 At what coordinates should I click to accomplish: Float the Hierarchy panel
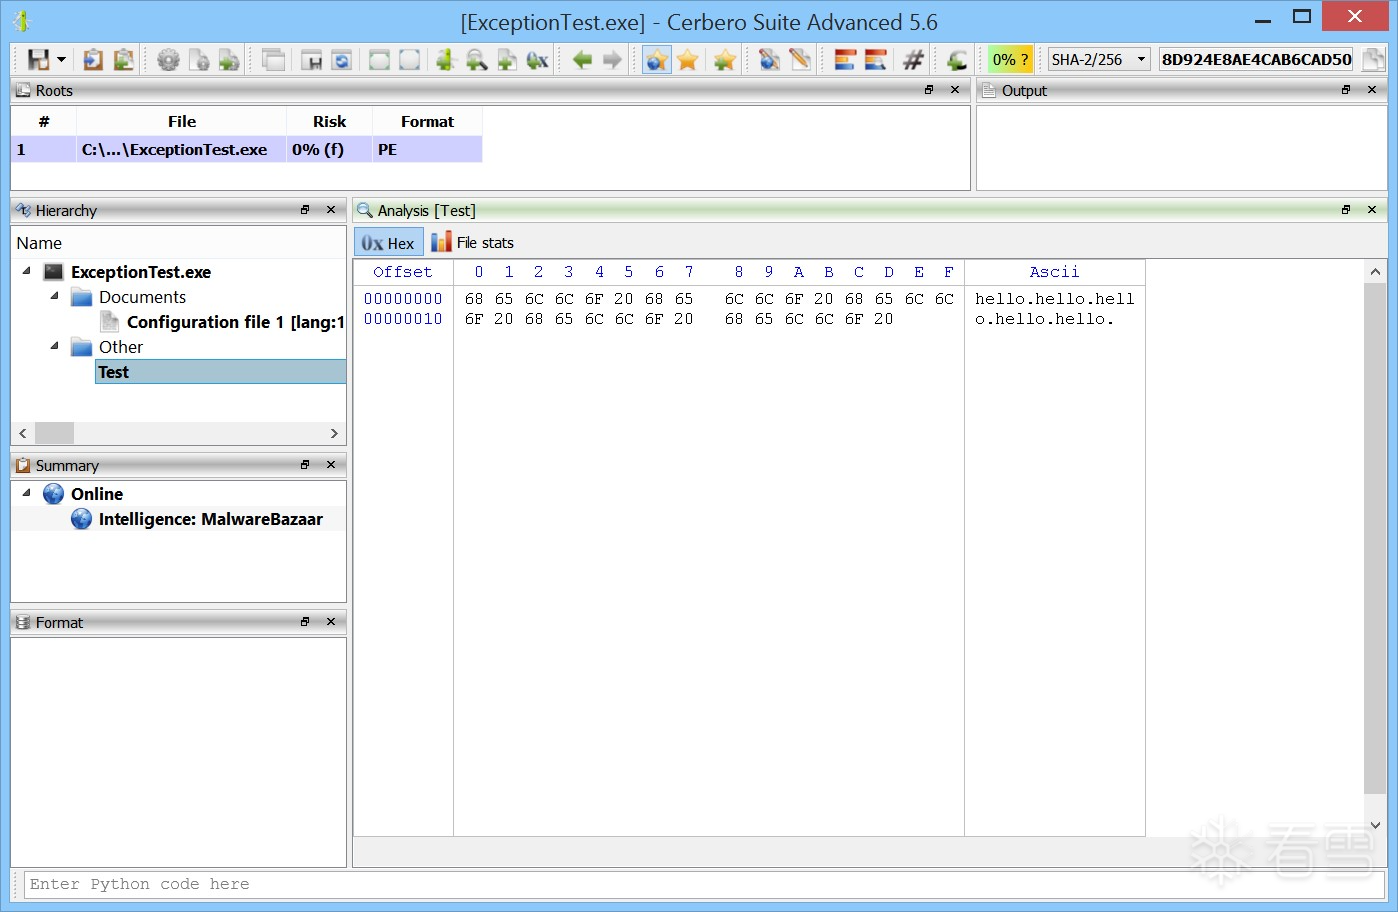(305, 210)
